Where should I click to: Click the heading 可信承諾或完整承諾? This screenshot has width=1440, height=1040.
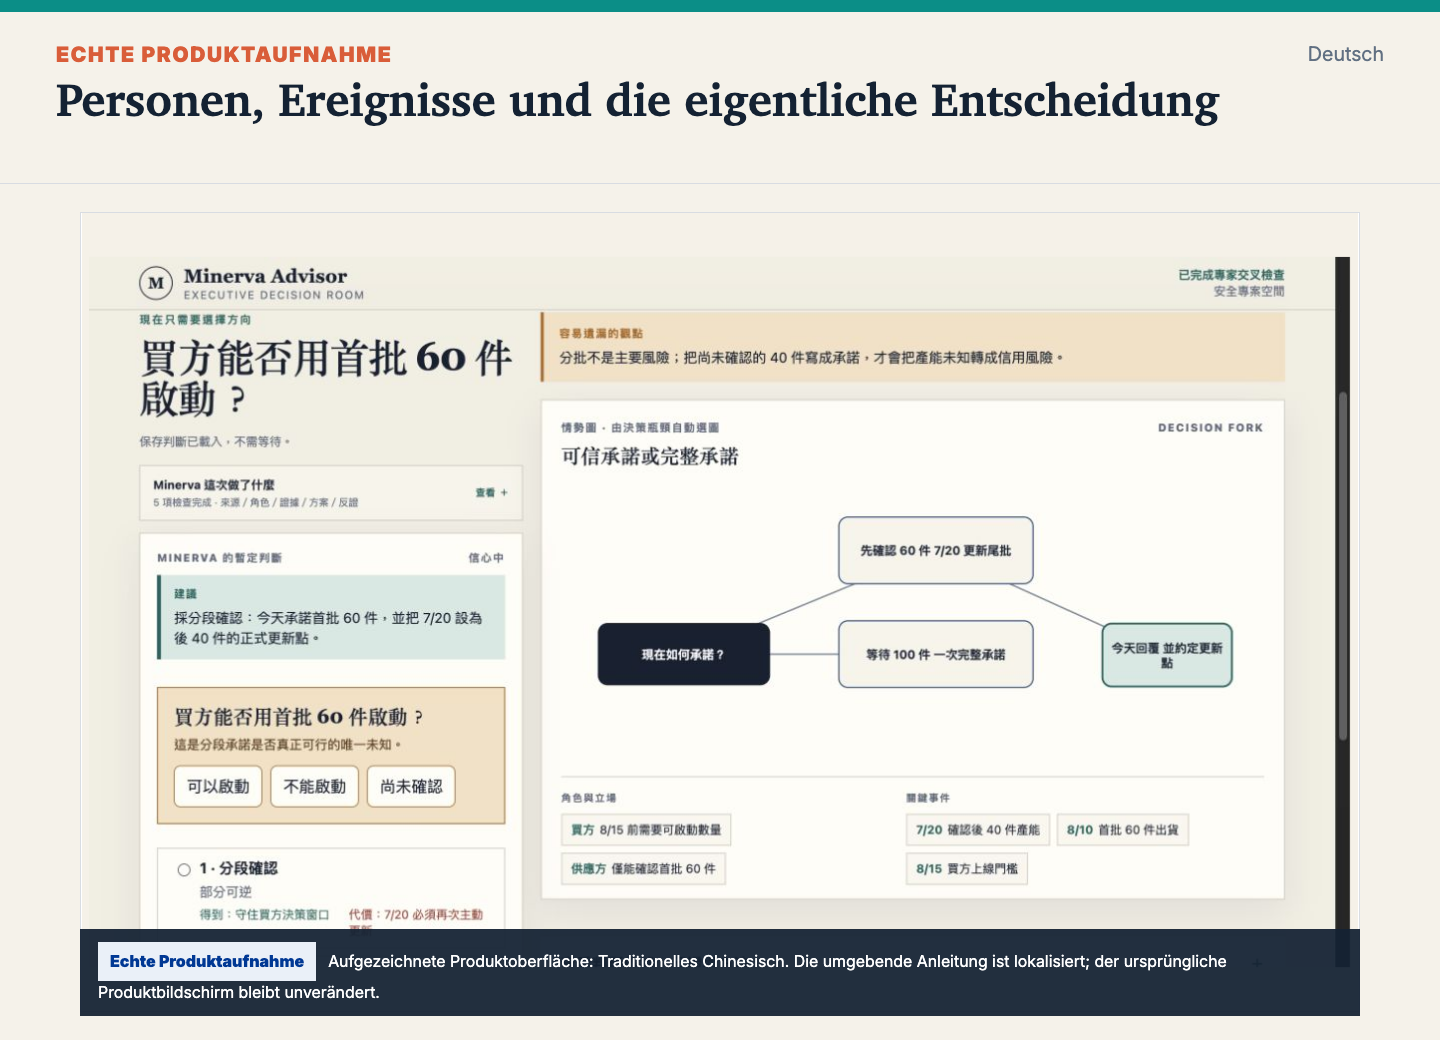650,457
